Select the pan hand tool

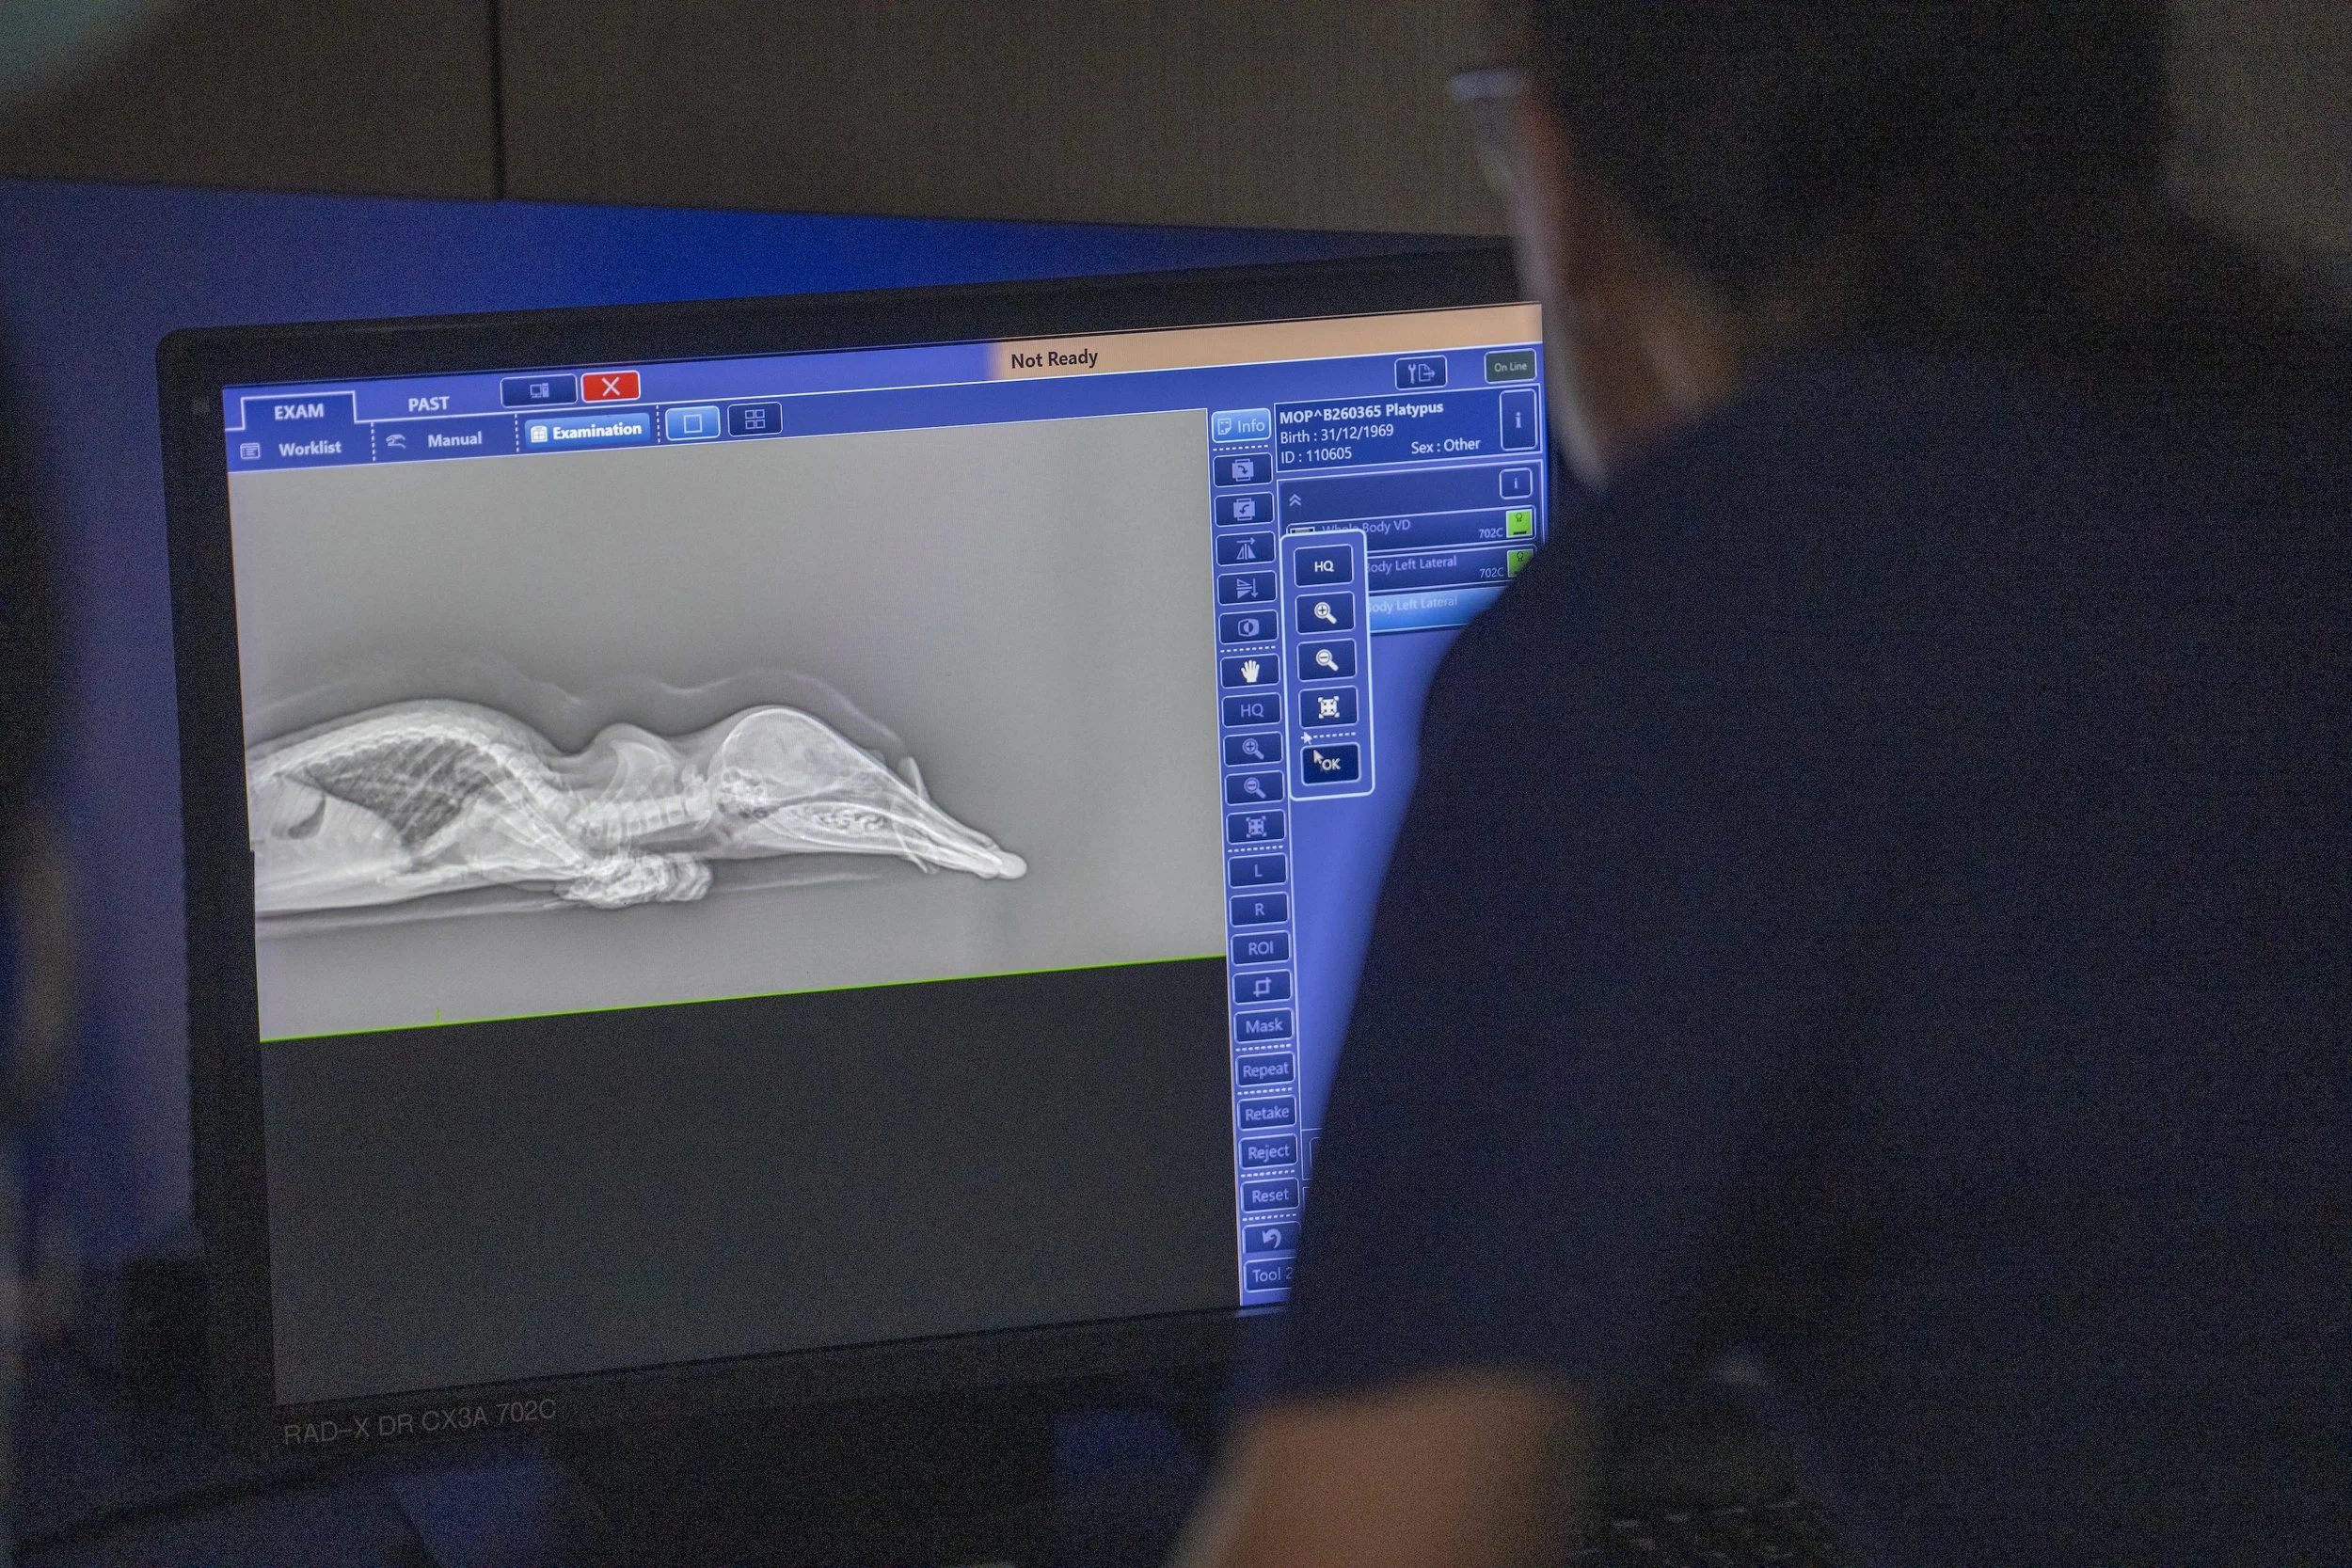pyautogui.click(x=1250, y=670)
